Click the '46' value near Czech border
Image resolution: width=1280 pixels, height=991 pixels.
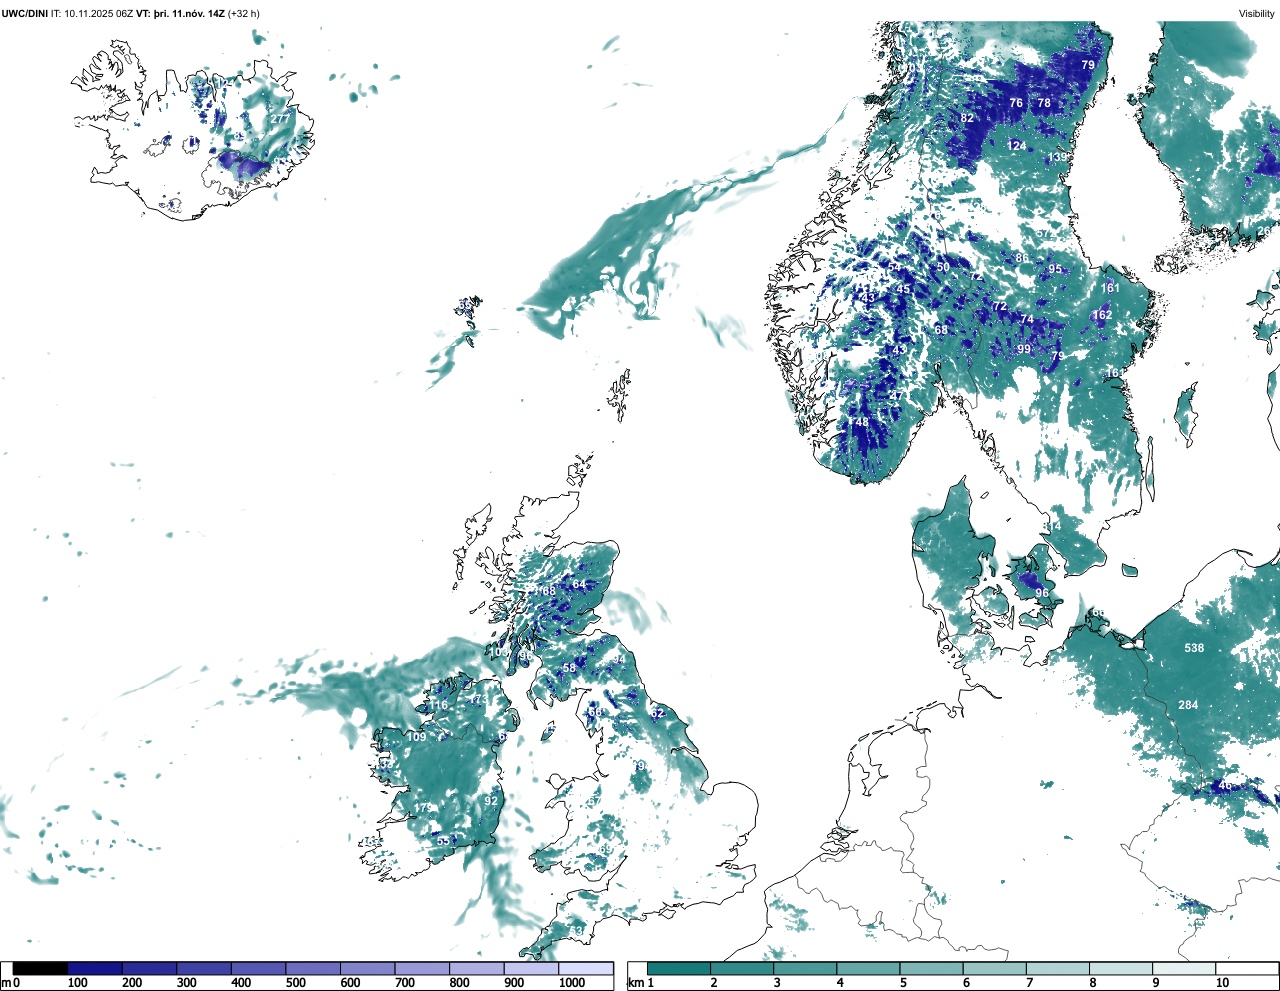1225,785
